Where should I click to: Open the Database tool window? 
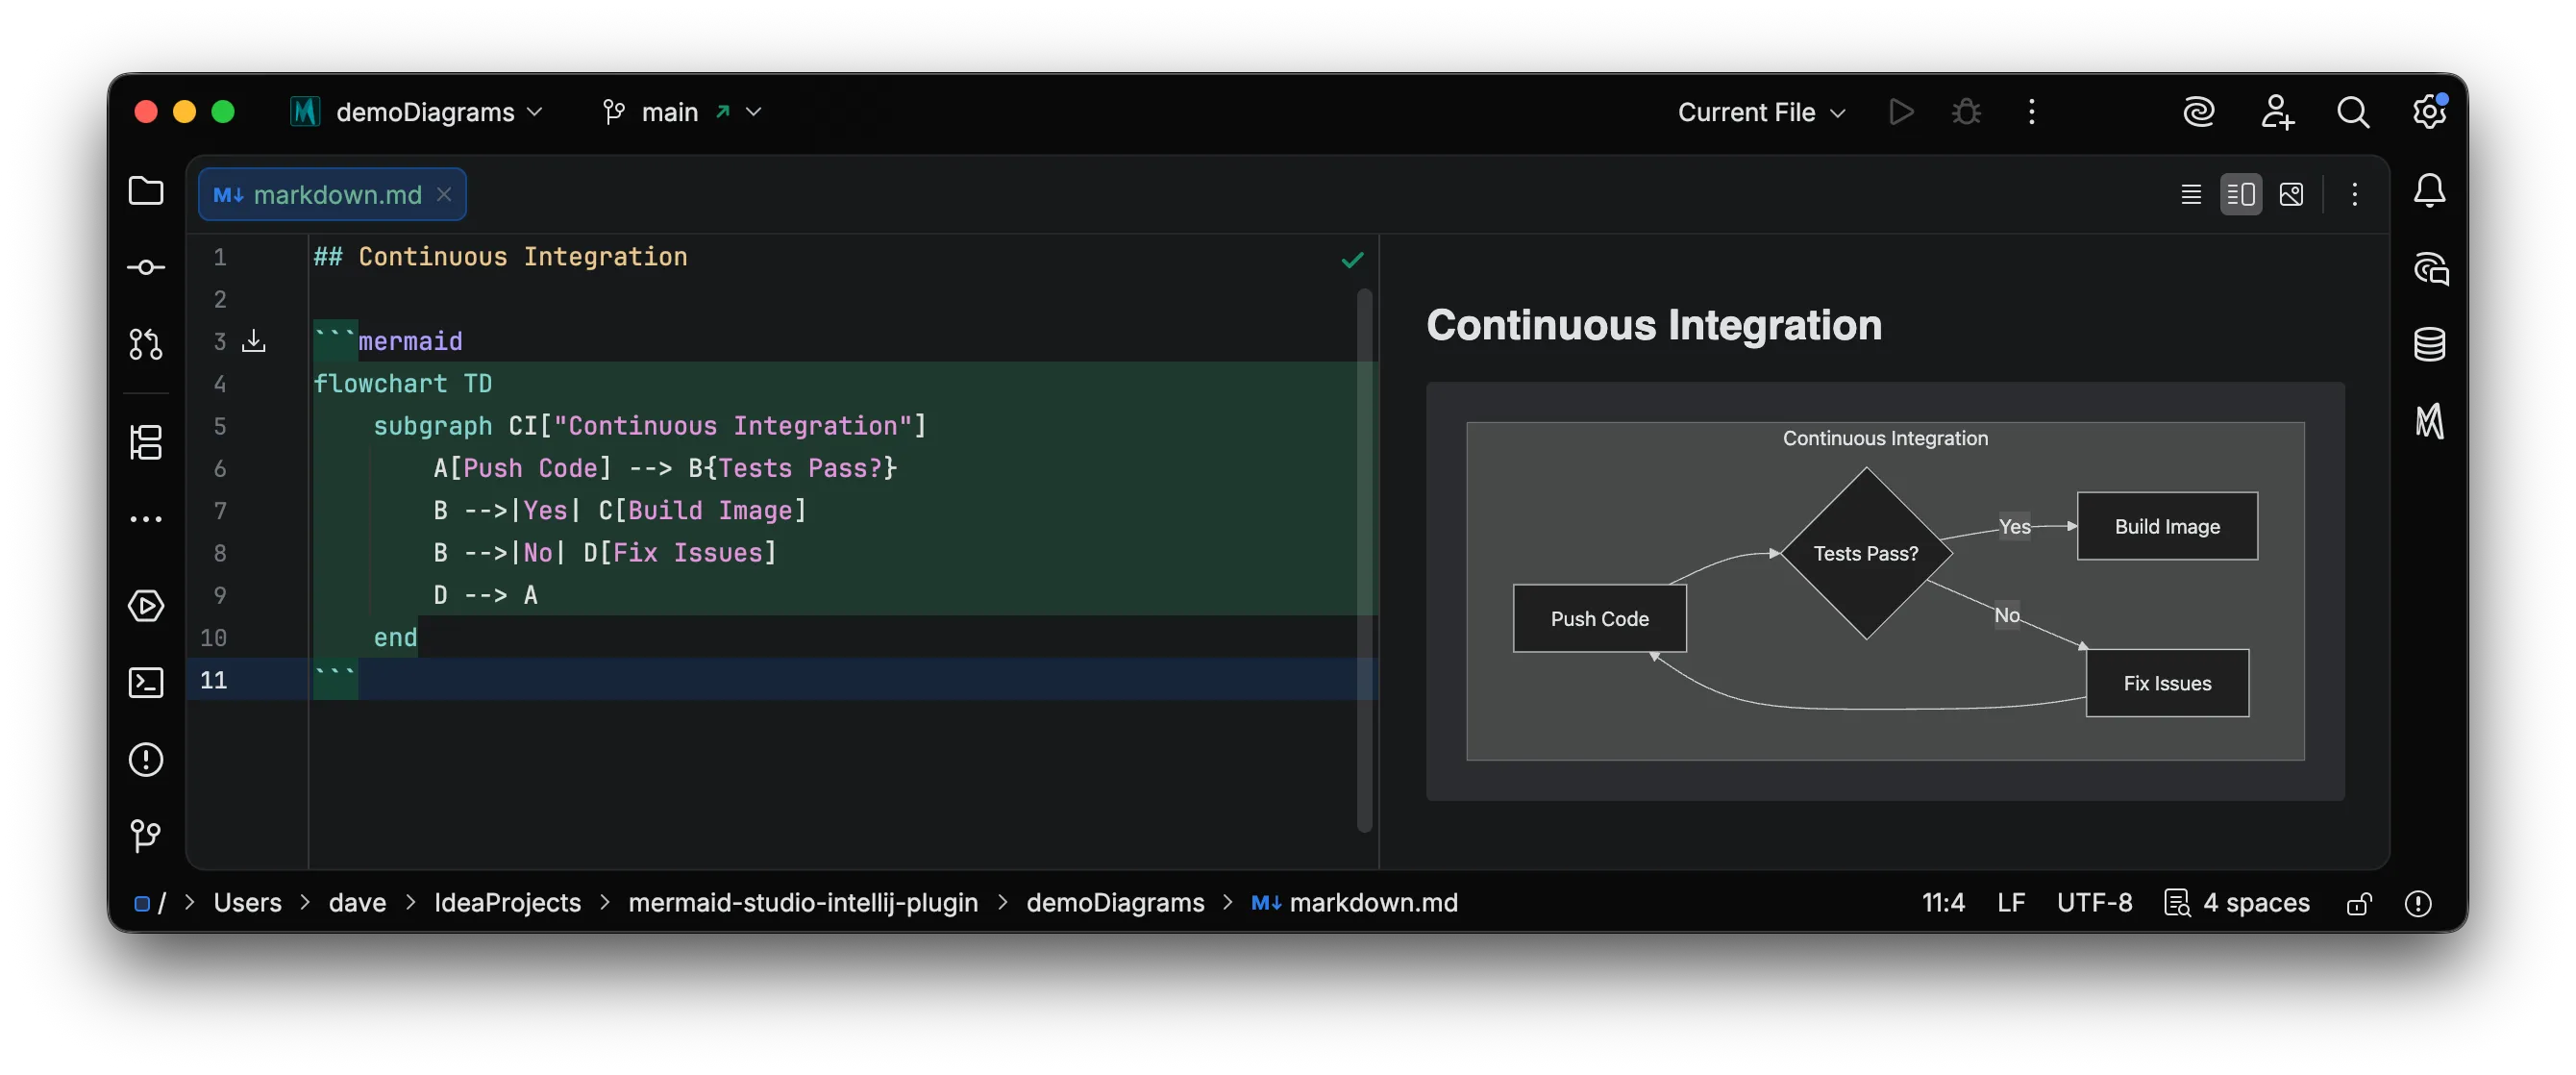pos(2430,344)
